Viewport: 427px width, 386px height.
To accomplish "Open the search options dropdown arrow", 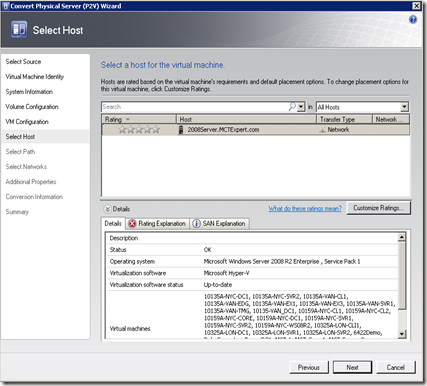I will point(301,107).
